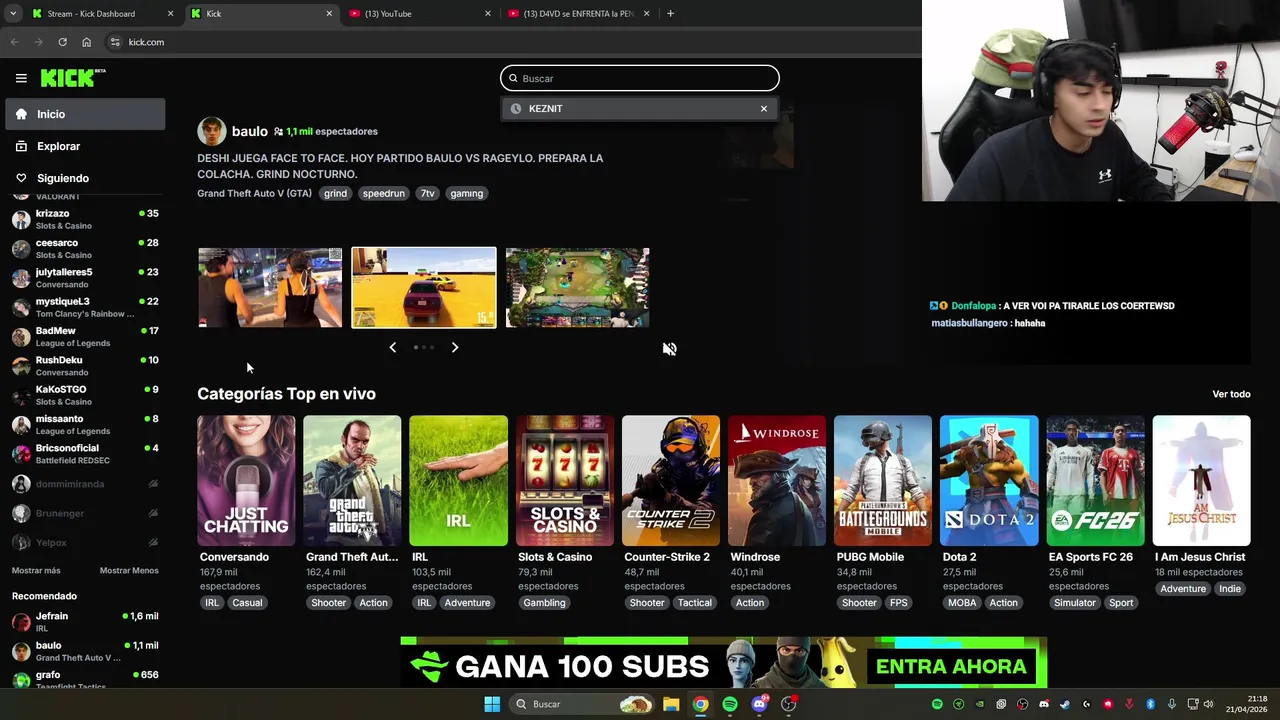
Task: Click the Casual tag under Conversando
Action: pyautogui.click(x=247, y=603)
